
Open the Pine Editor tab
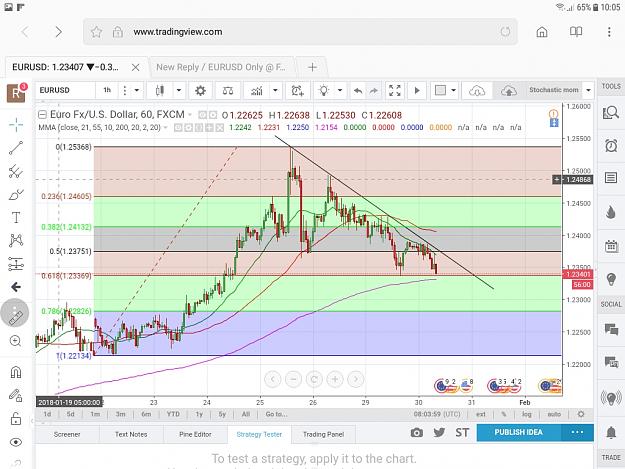pyautogui.click(x=195, y=434)
